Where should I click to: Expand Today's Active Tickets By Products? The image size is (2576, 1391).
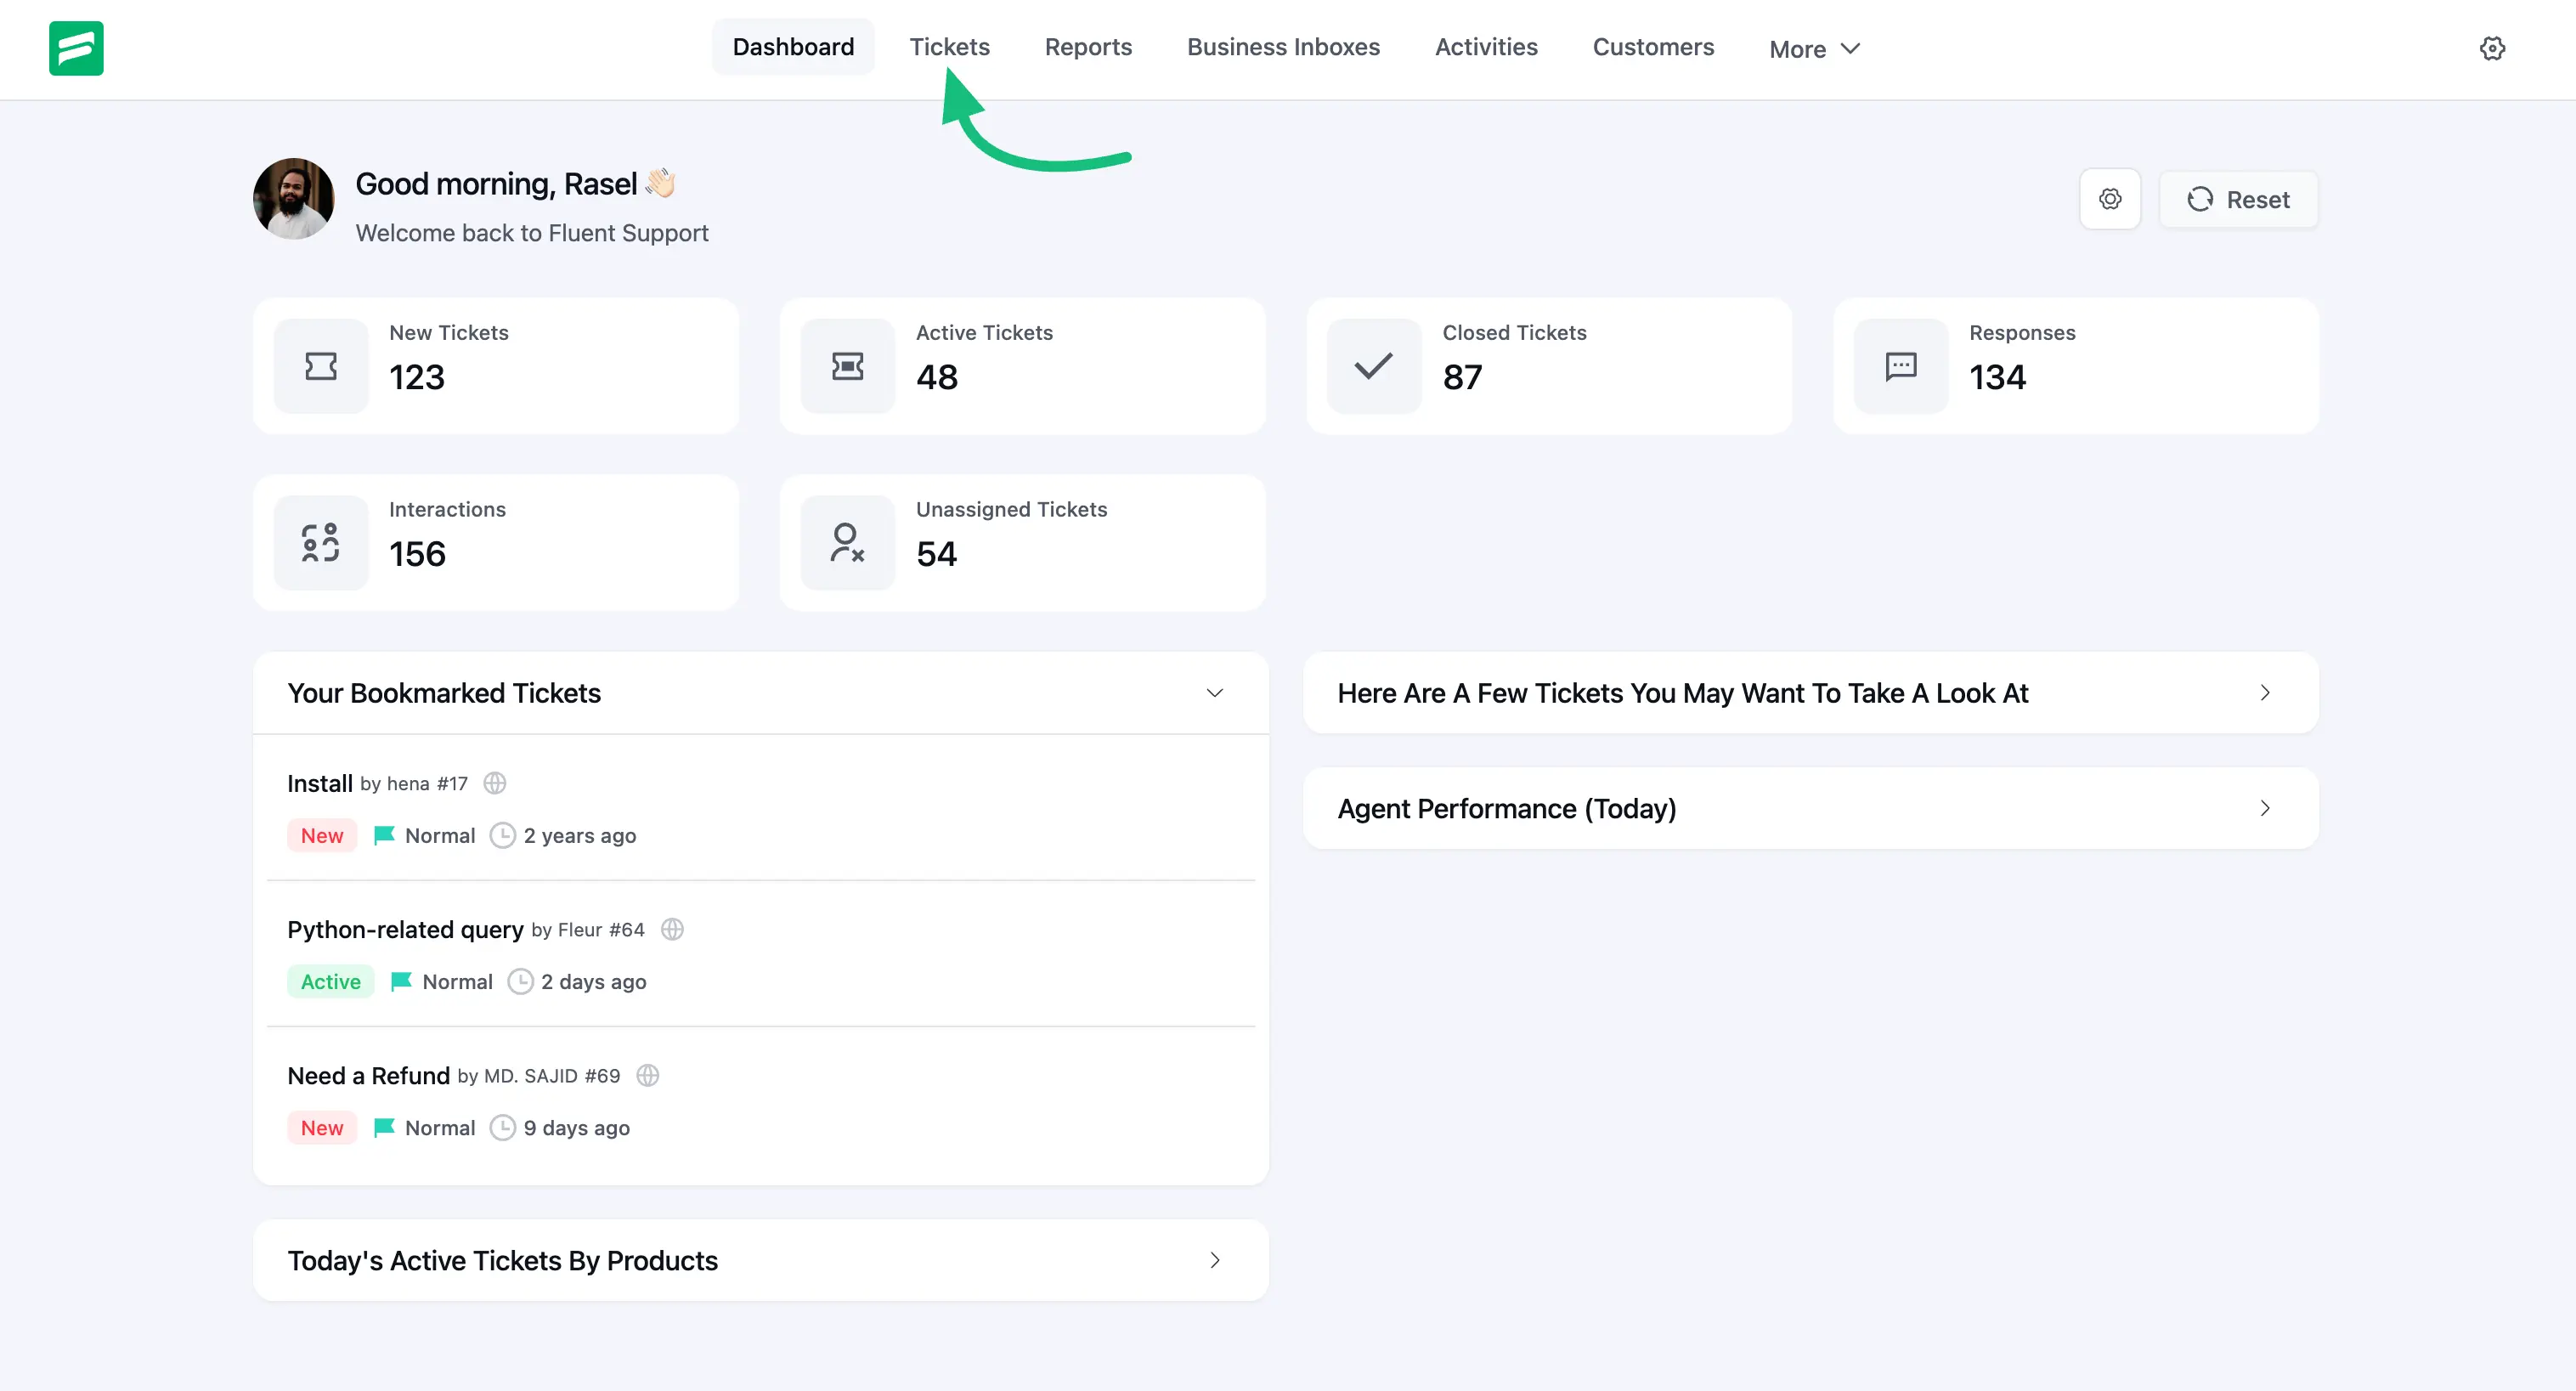coord(1215,1260)
